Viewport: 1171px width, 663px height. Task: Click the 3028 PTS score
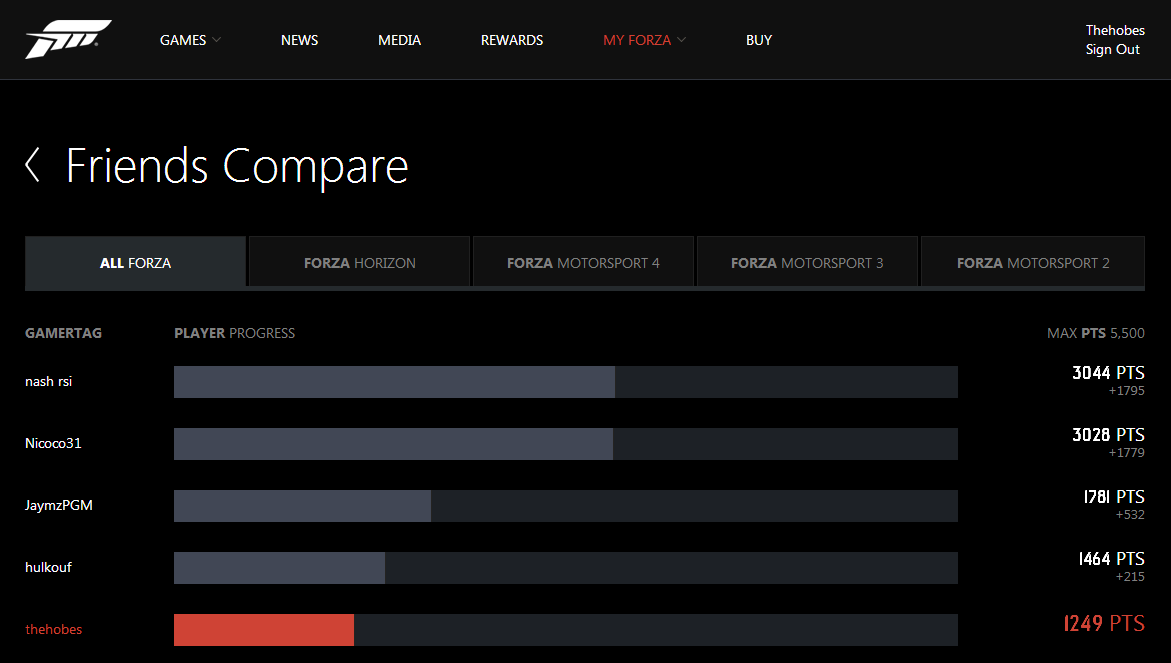(x=1108, y=435)
